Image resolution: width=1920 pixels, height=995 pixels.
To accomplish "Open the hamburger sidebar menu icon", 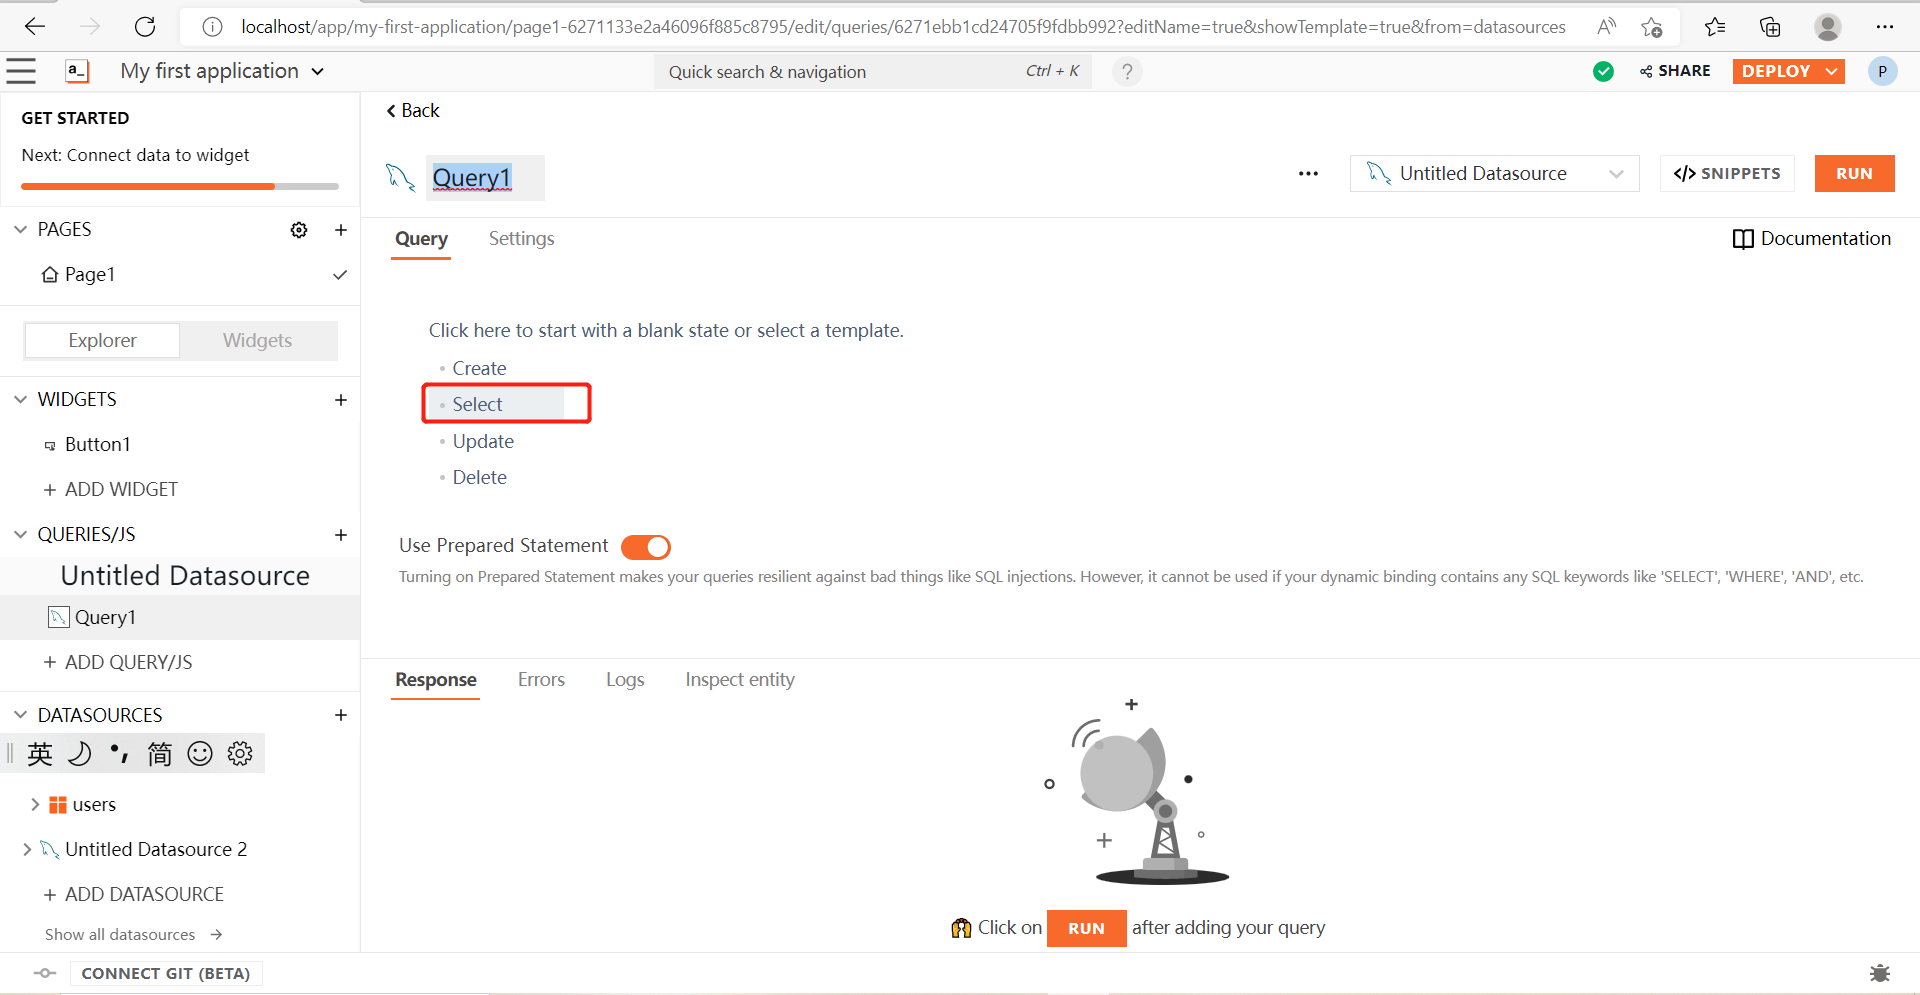I will 21,71.
